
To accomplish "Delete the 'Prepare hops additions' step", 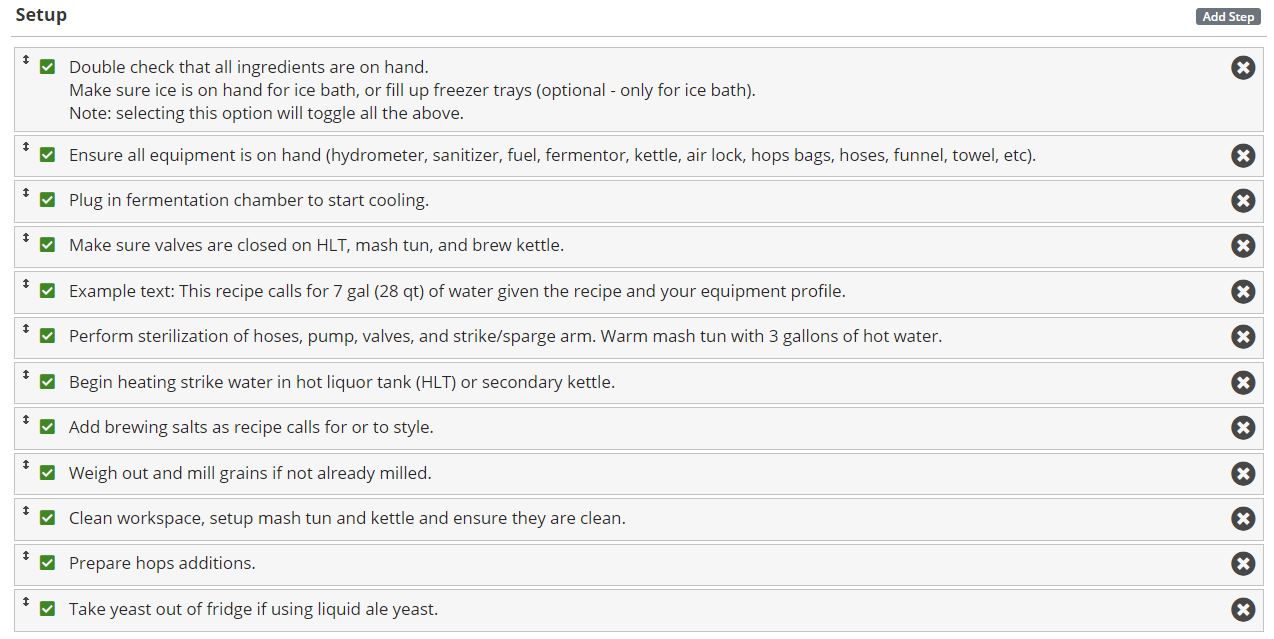I will tap(1242, 564).
